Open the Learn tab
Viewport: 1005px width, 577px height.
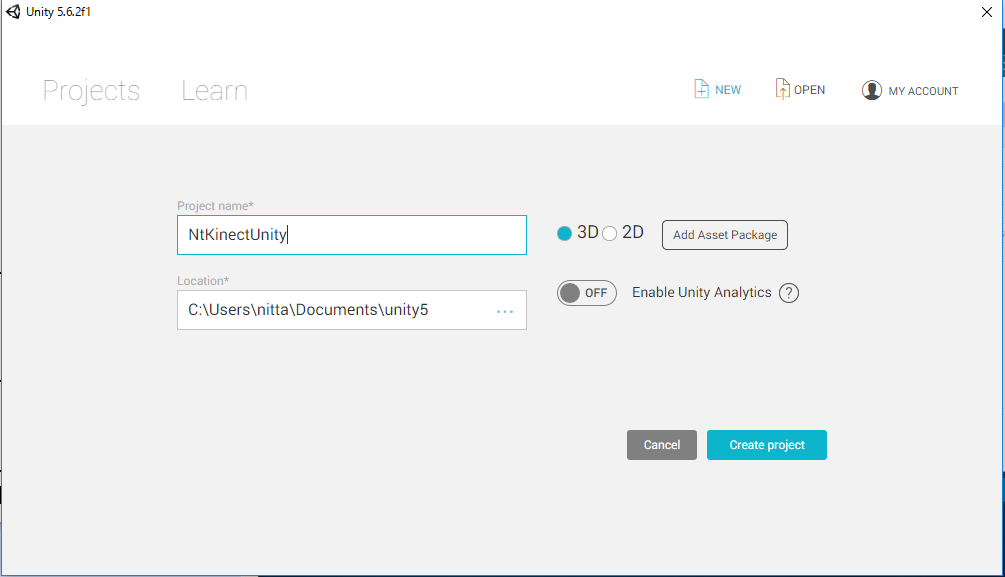click(x=214, y=91)
